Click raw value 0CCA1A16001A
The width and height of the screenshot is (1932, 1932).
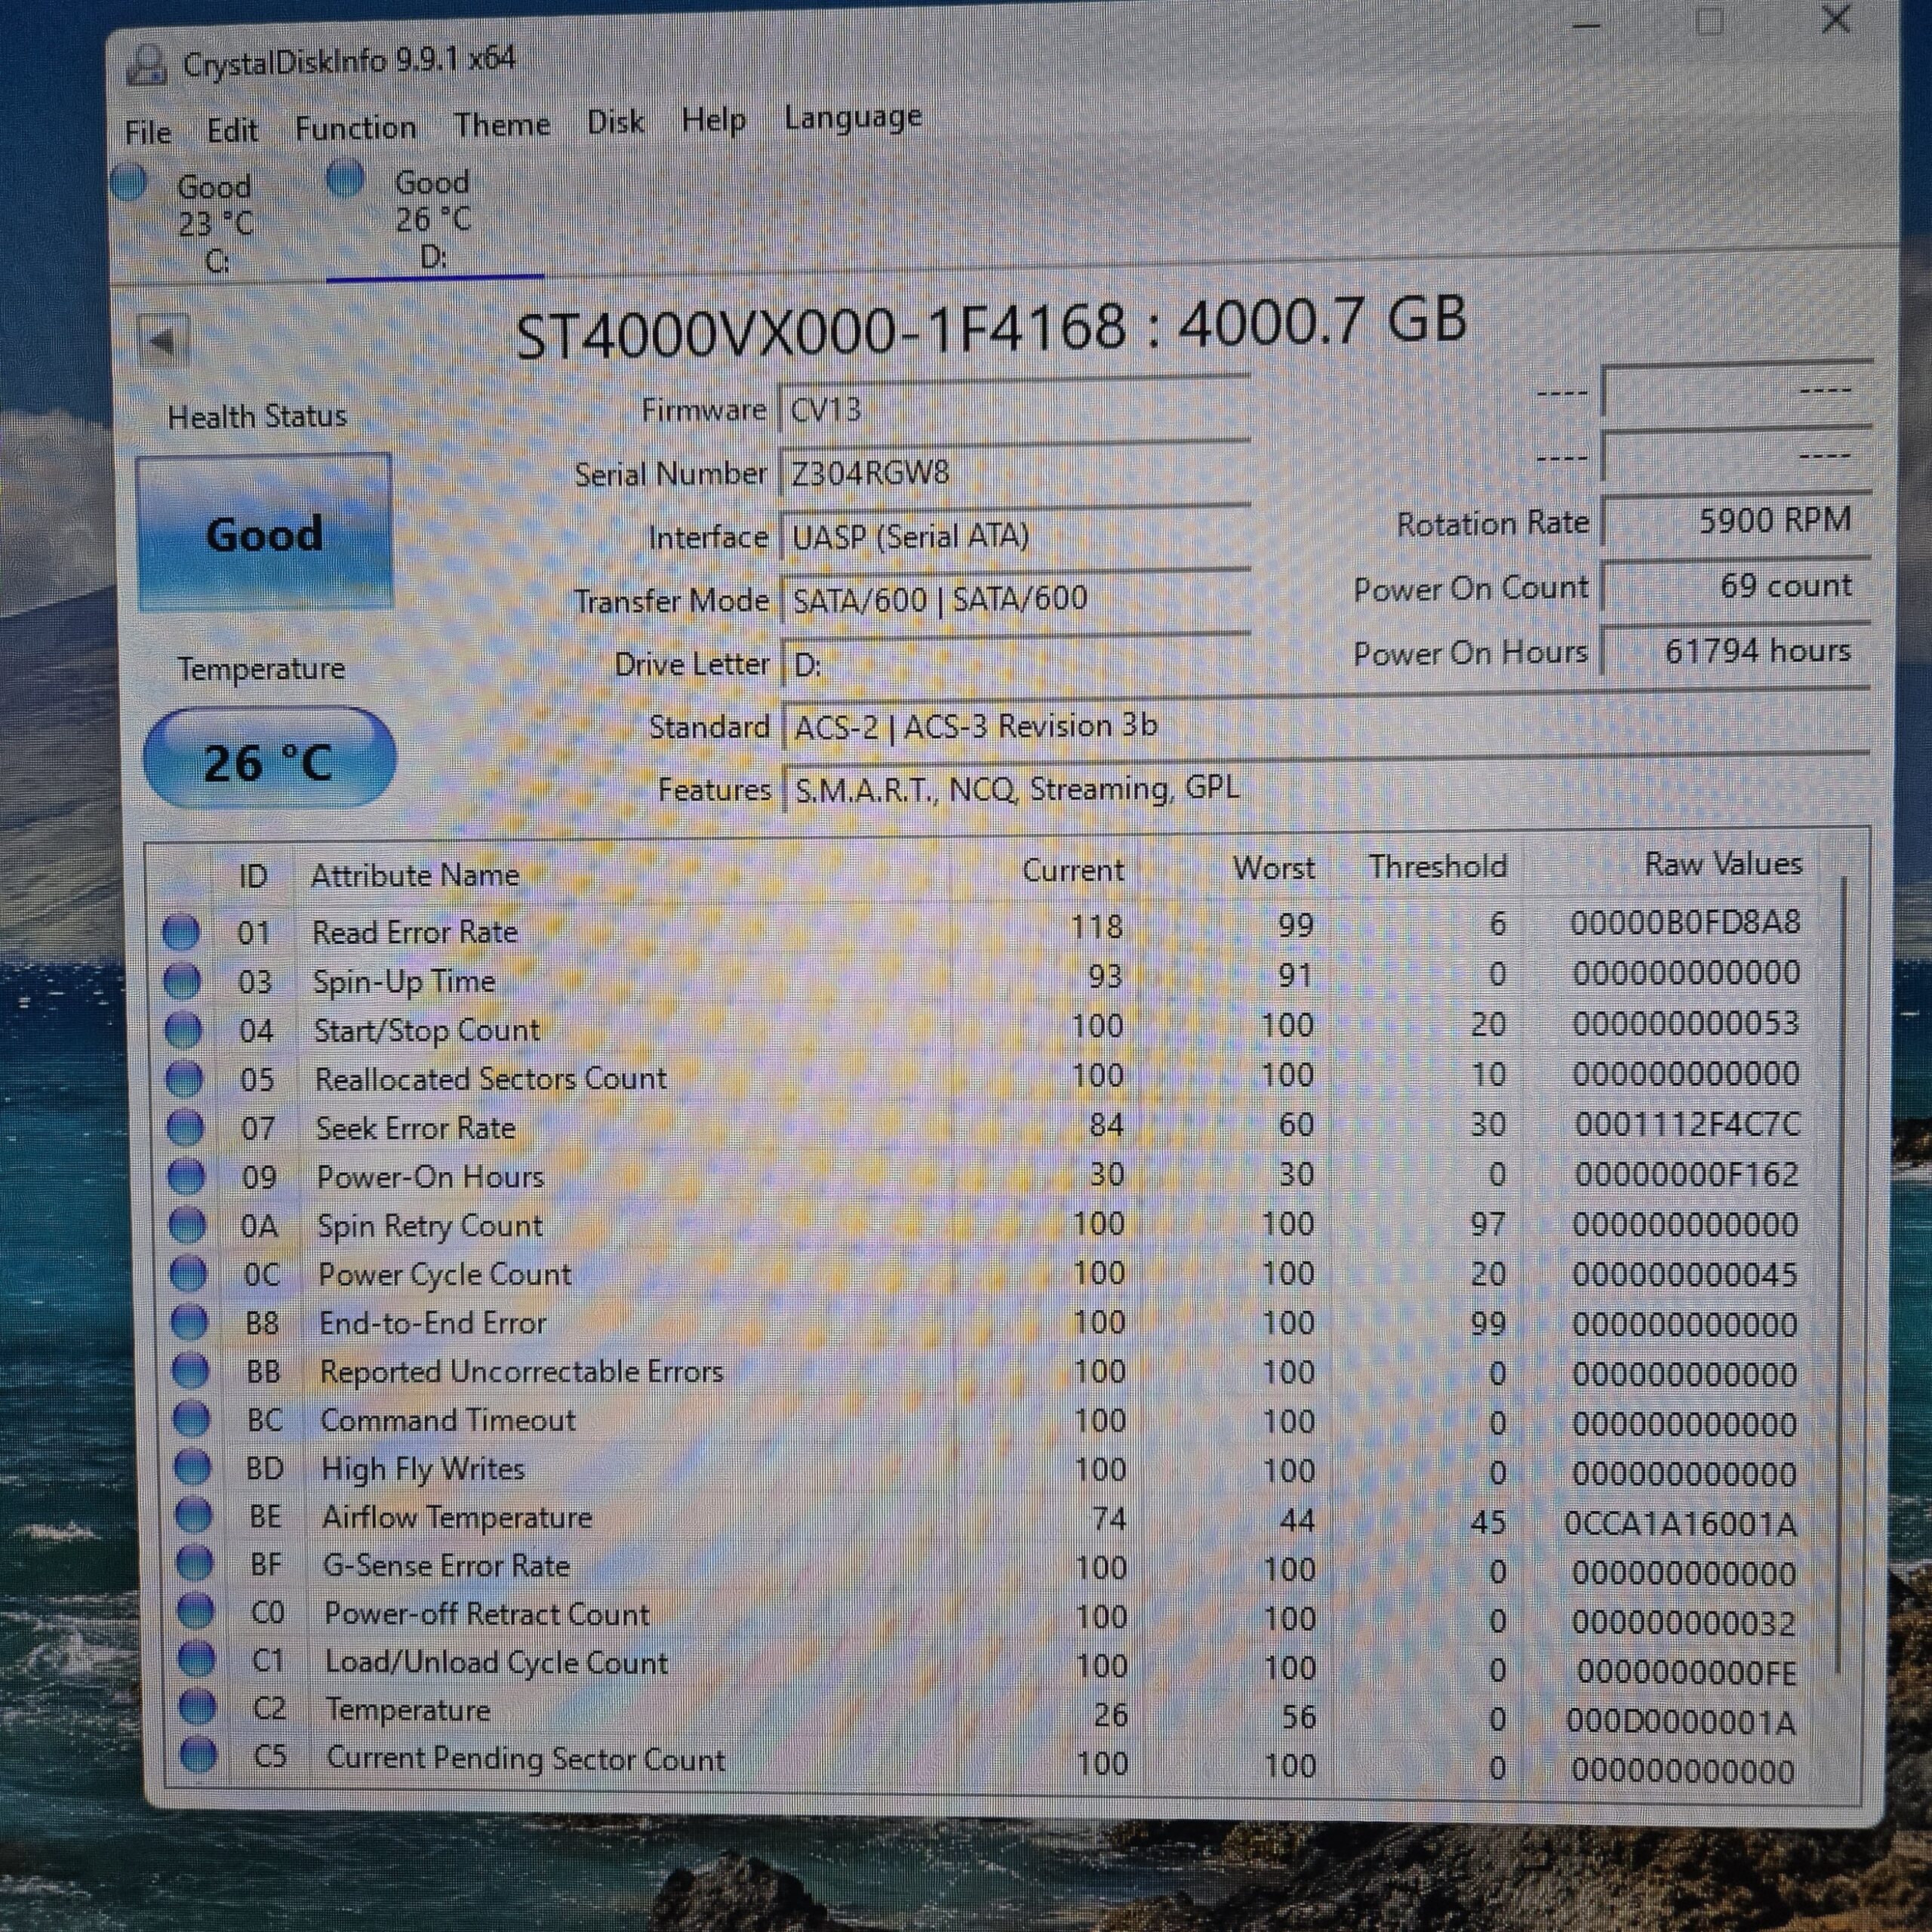pos(1680,1524)
